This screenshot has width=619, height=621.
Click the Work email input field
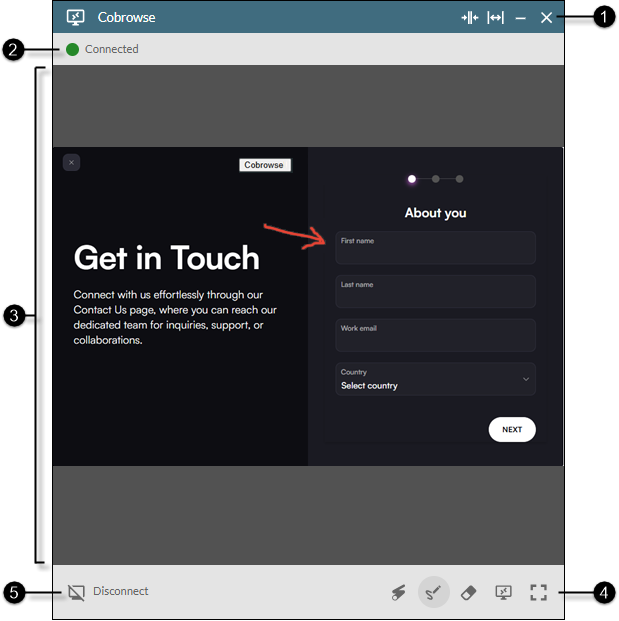pyautogui.click(x=435, y=336)
